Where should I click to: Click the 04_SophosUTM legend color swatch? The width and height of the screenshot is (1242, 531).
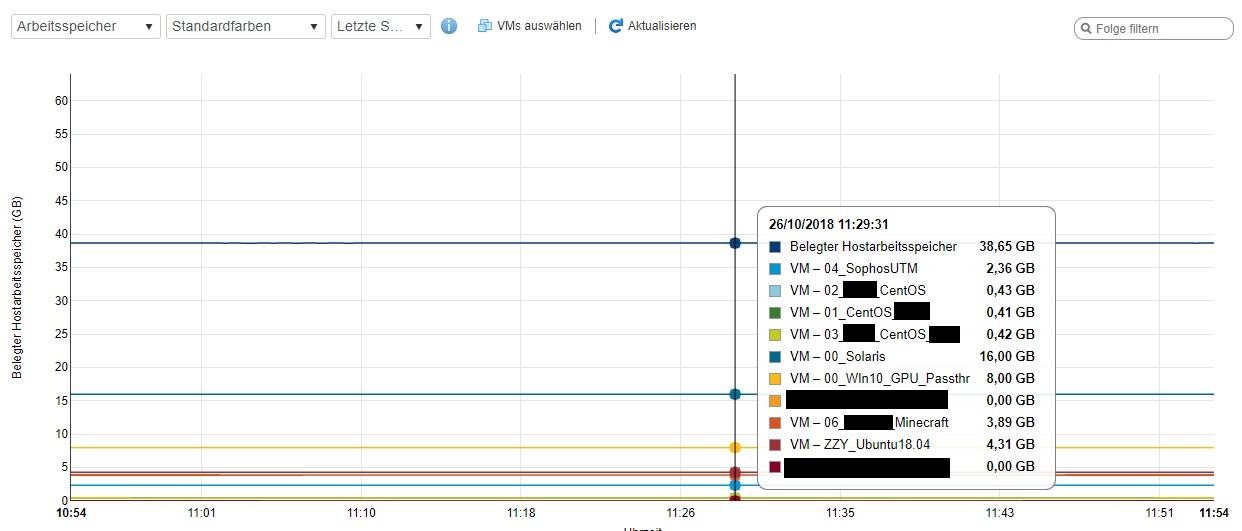pyautogui.click(x=775, y=269)
